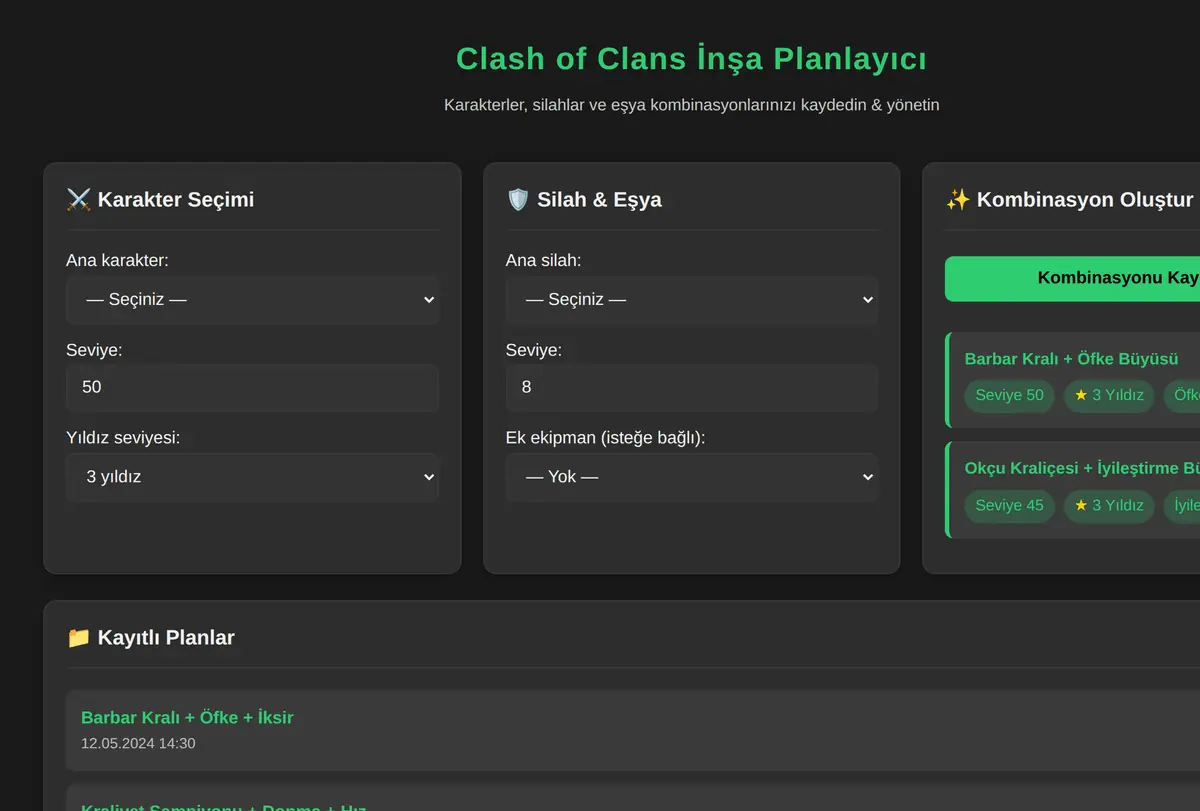Open saved plan Barbar Kralı + Öfke + İksir
This screenshot has height=811, width=1200.
pos(633,730)
